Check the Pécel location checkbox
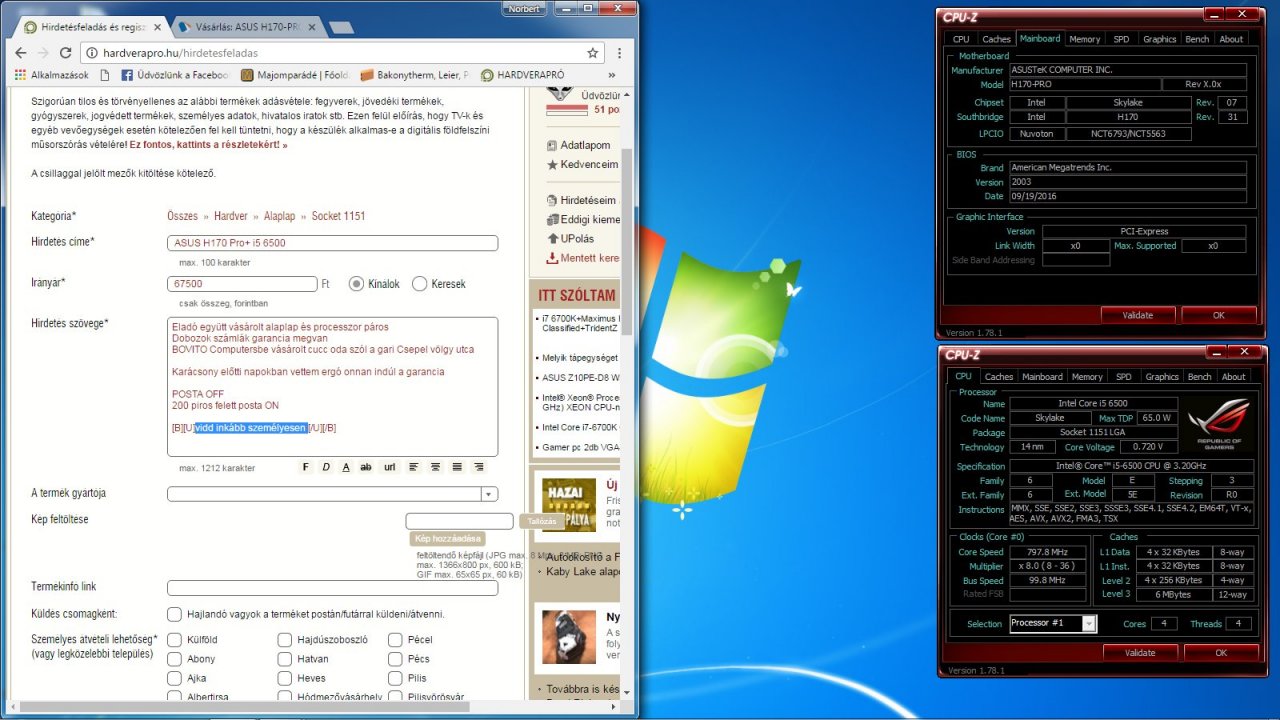1280x720 pixels. click(395, 639)
